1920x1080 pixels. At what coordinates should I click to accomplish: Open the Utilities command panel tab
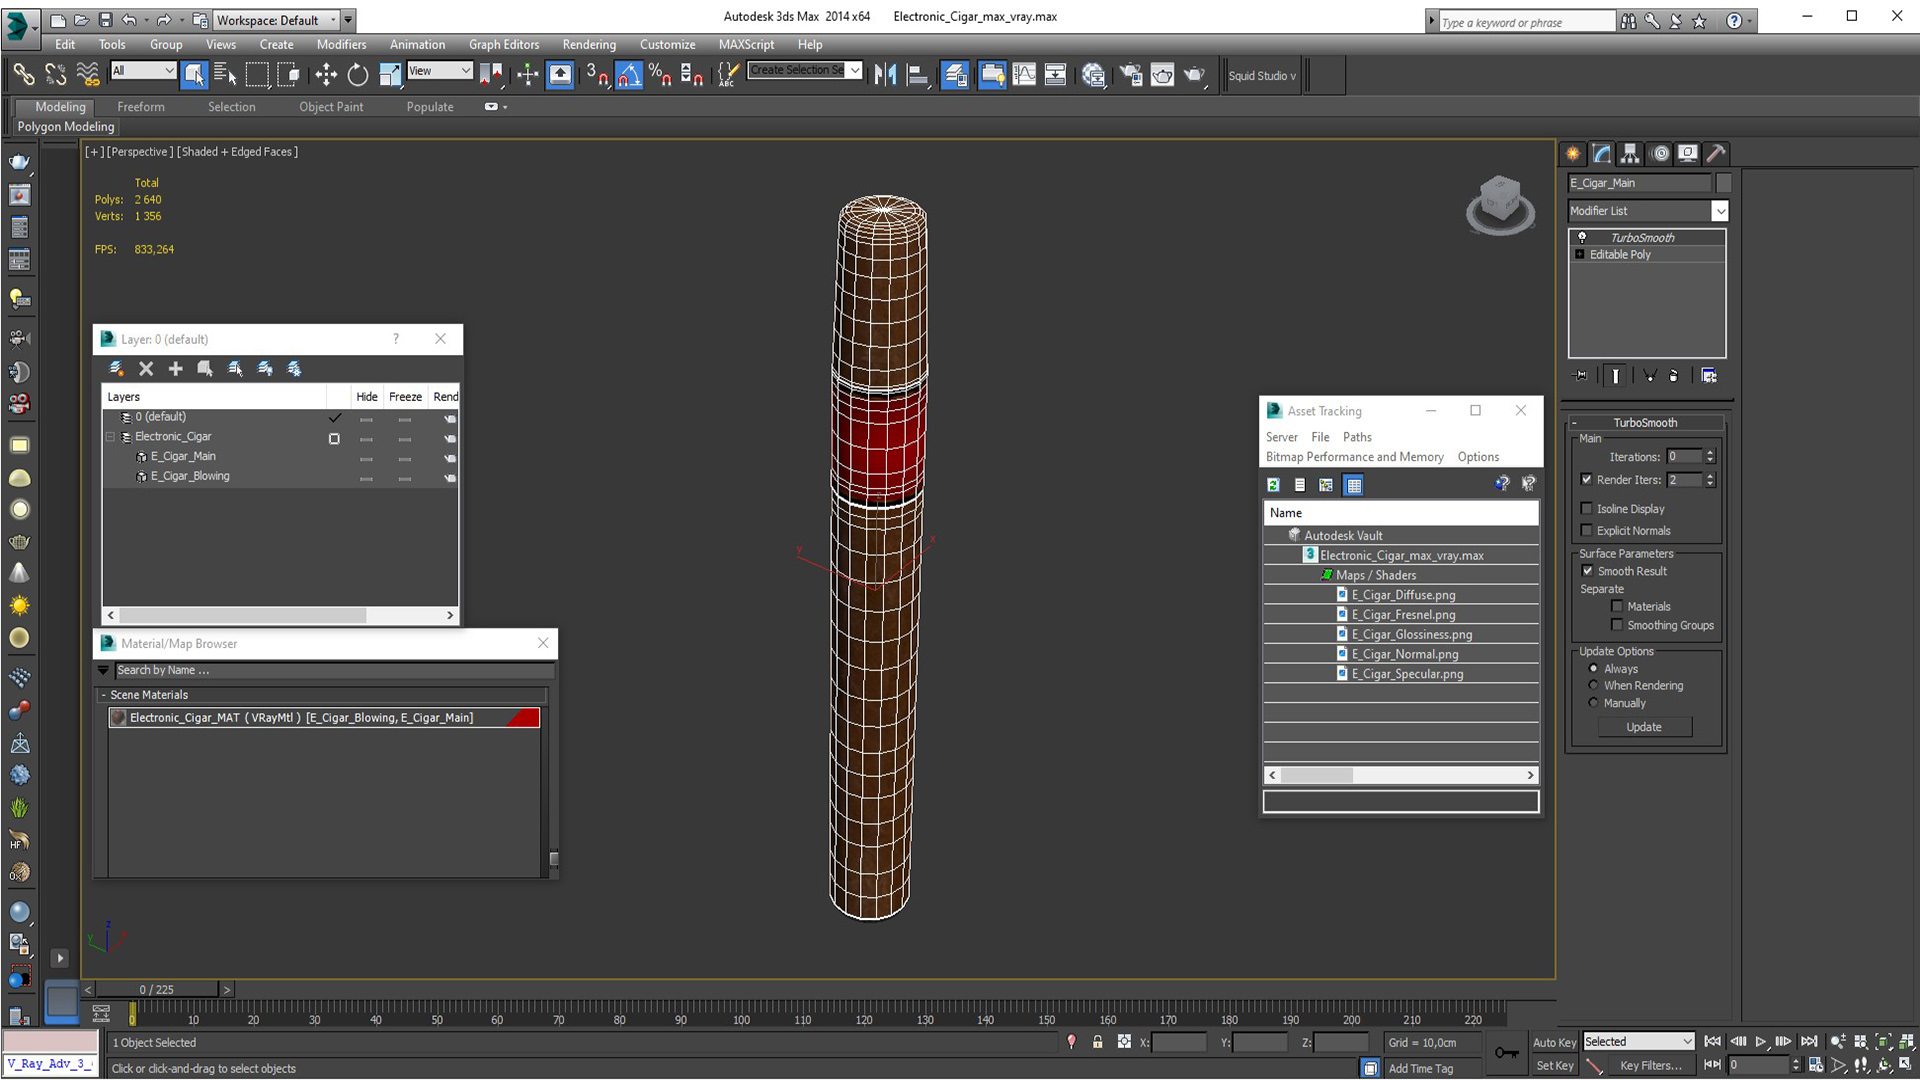coord(1716,153)
